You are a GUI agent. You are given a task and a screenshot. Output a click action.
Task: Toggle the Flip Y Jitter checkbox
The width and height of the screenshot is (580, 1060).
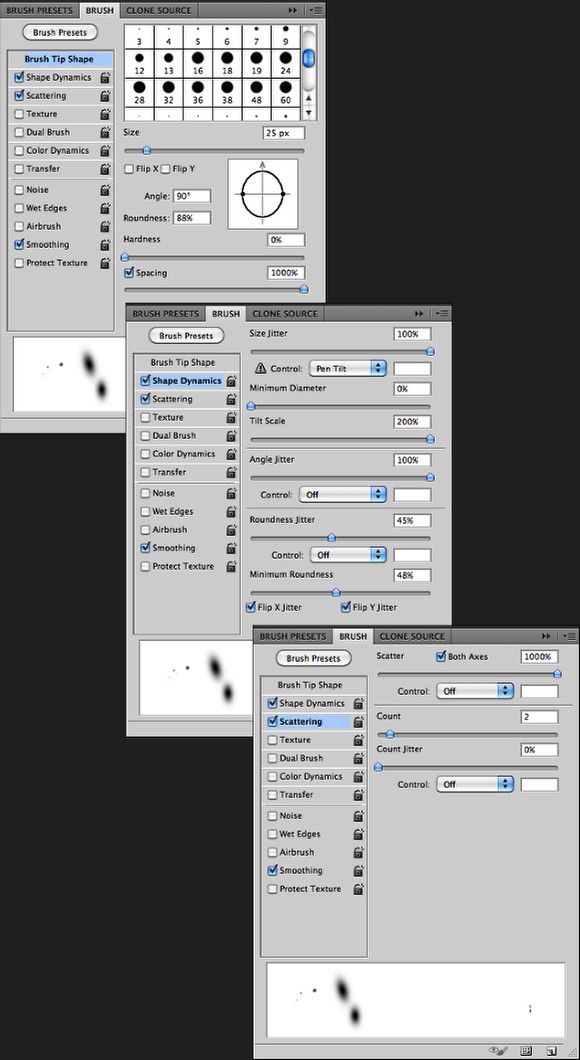[x=345, y=607]
